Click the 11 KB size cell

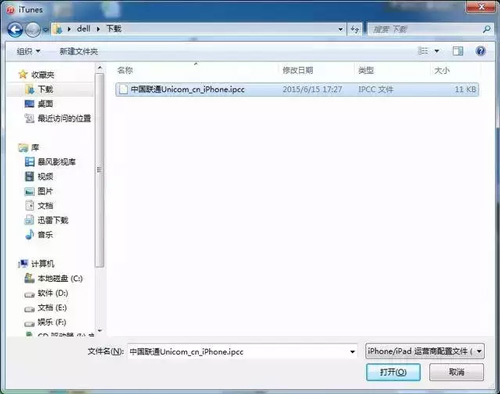(x=465, y=89)
